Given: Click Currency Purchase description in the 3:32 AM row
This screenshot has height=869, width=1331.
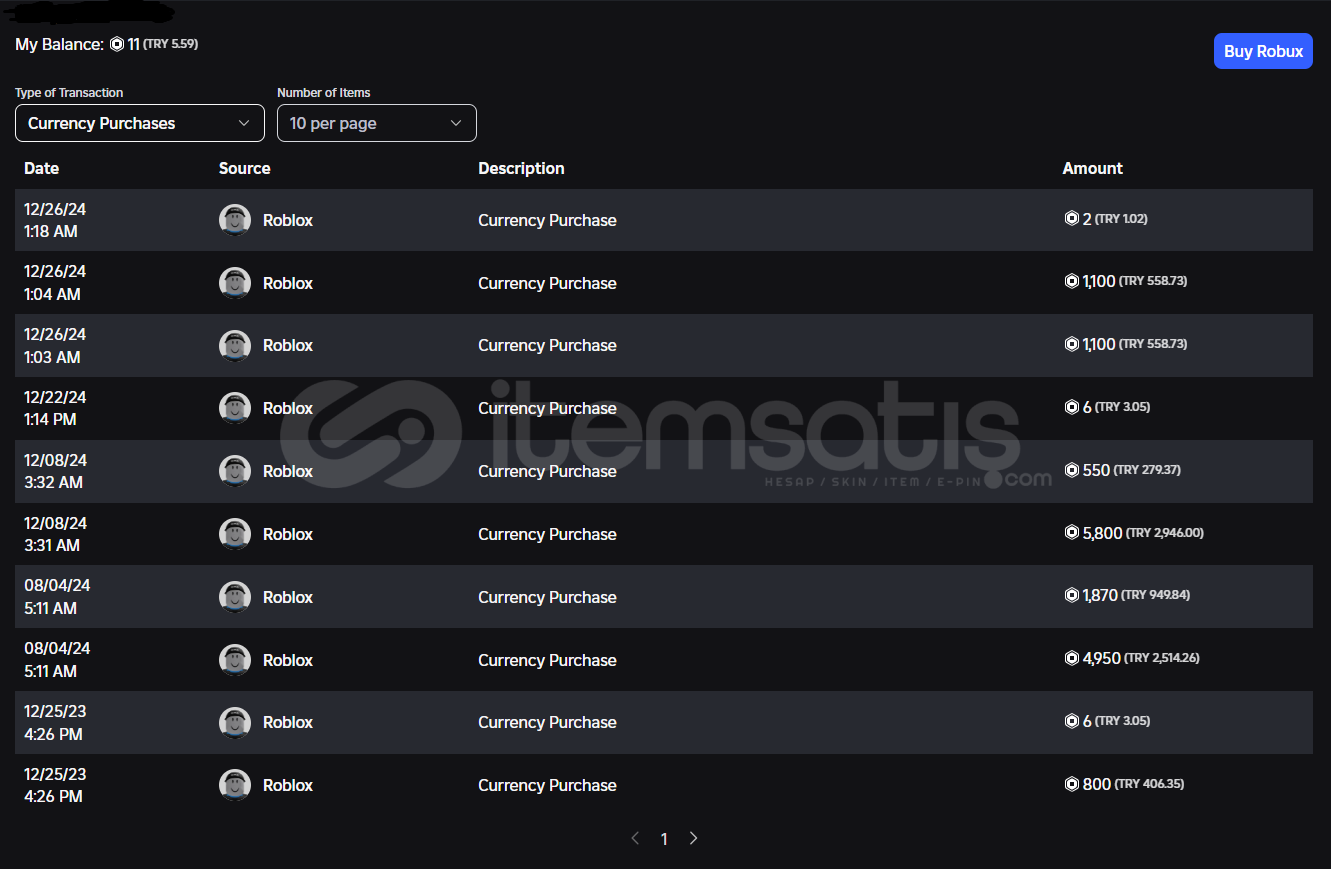Looking at the screenshot, I should 547,471.
